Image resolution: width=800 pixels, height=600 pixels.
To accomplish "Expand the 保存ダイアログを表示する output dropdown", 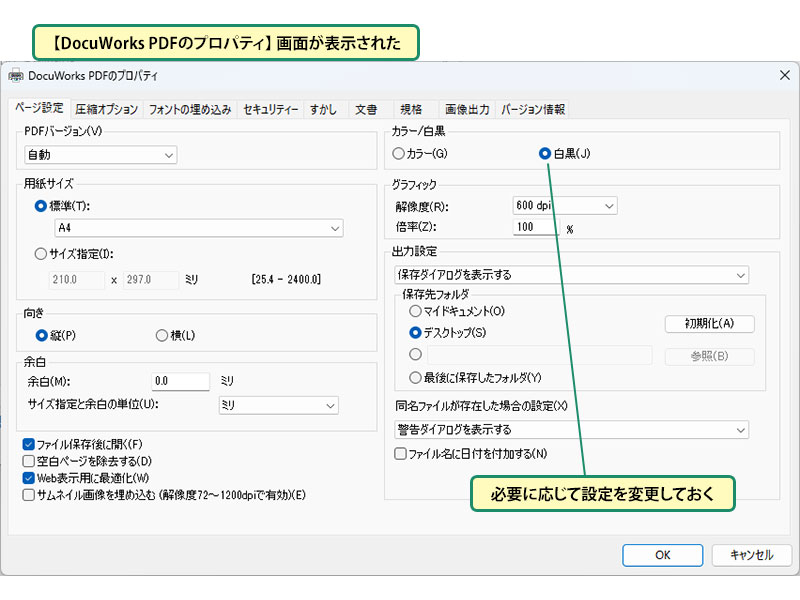I will pos(571,275).
